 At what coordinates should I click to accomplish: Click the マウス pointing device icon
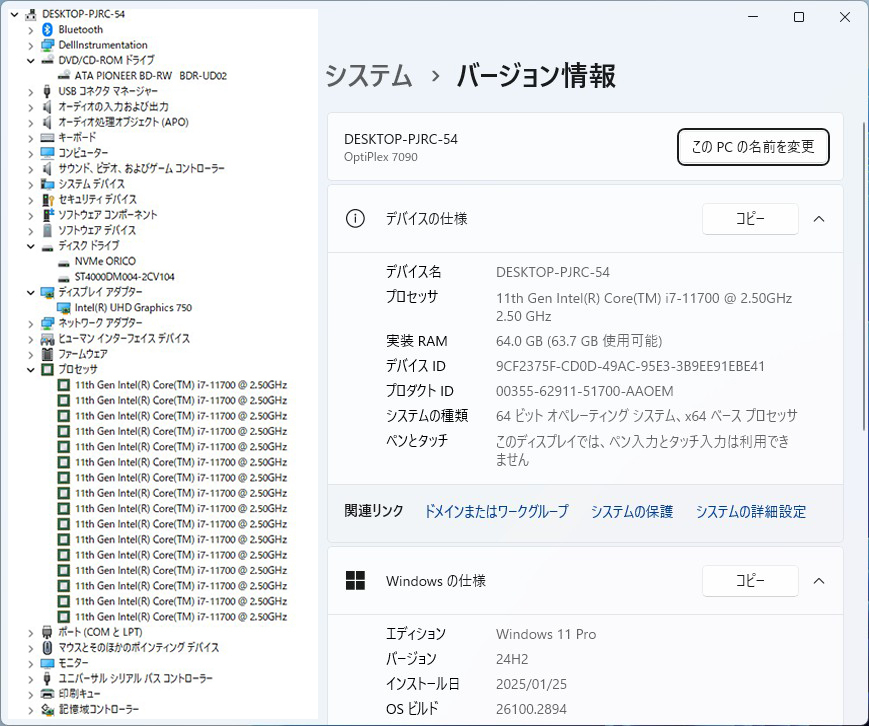[x=48, y=648]
